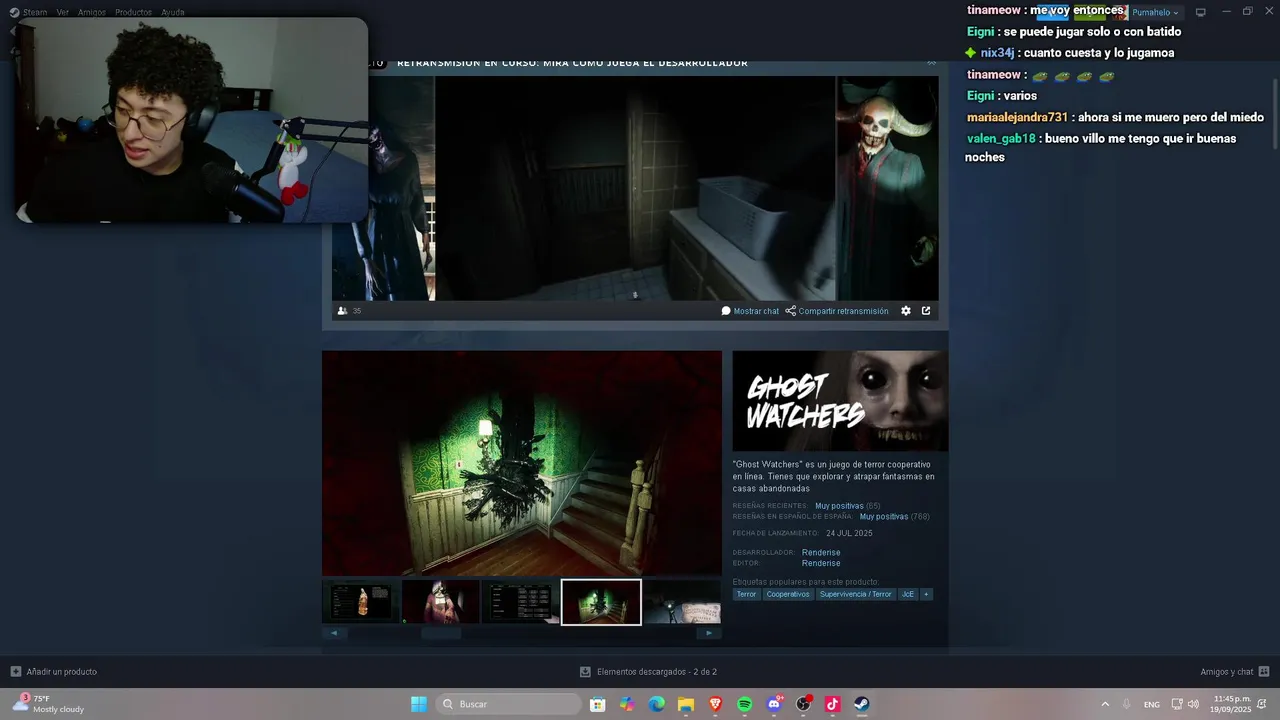Click the viewer count icon
This screenshot has height=720, width=1280.
pos(343,311)
